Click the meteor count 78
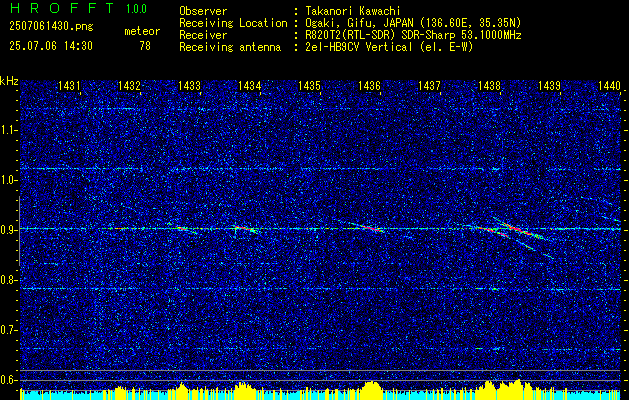 pyautogui.click(x=145, y=46)
